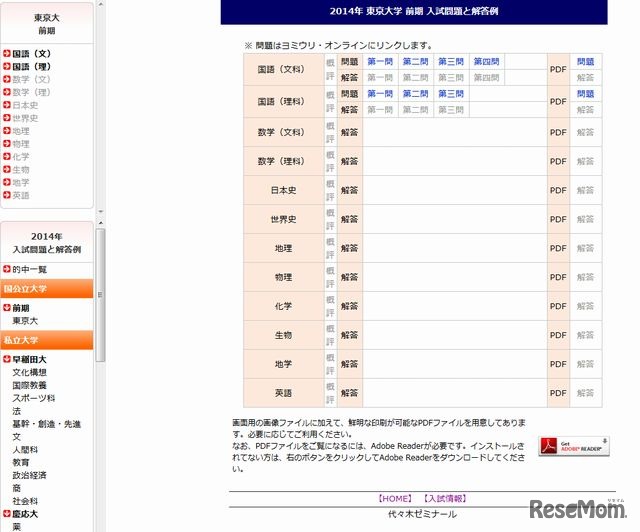Open the PDF 問題 link for 国語(文科)
The height and width of the screenshot is (532, 640).
pos(585,62)
